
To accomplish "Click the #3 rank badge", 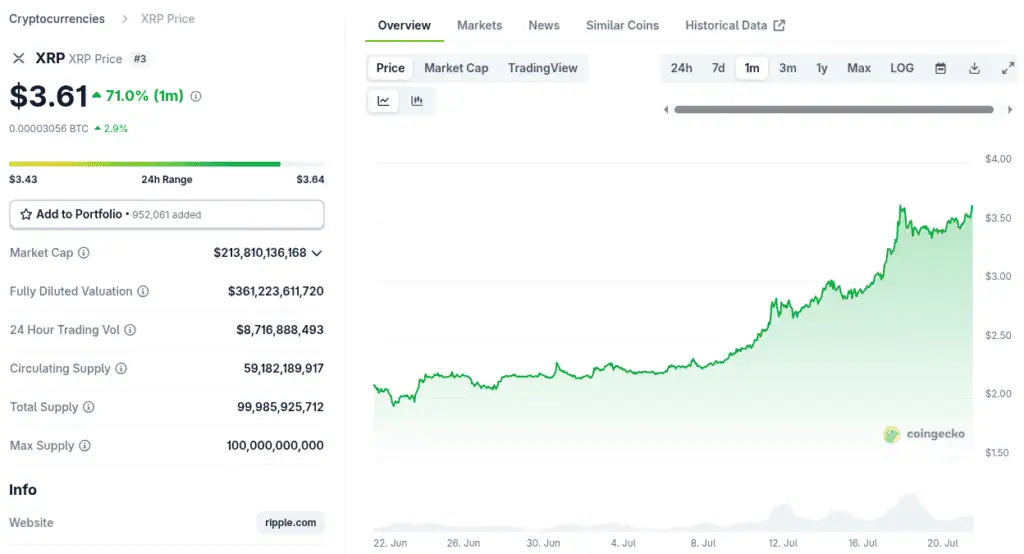I will coord(140,59).
